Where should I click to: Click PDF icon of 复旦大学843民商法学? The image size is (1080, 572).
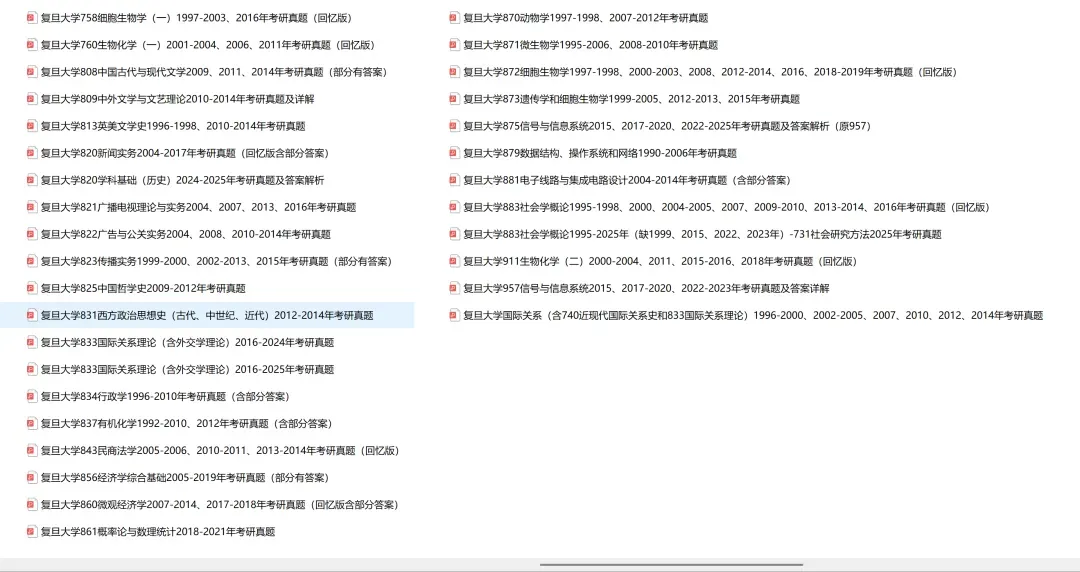coord(32,451)
